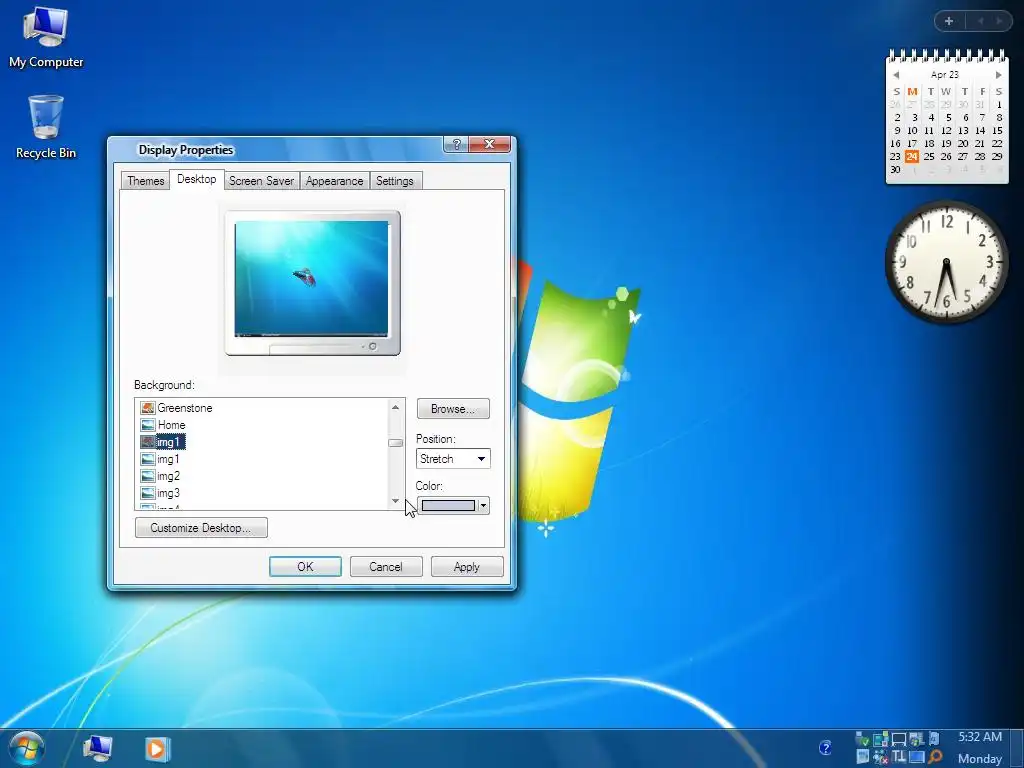Select the Desktop tab

[x=197, y=179]
